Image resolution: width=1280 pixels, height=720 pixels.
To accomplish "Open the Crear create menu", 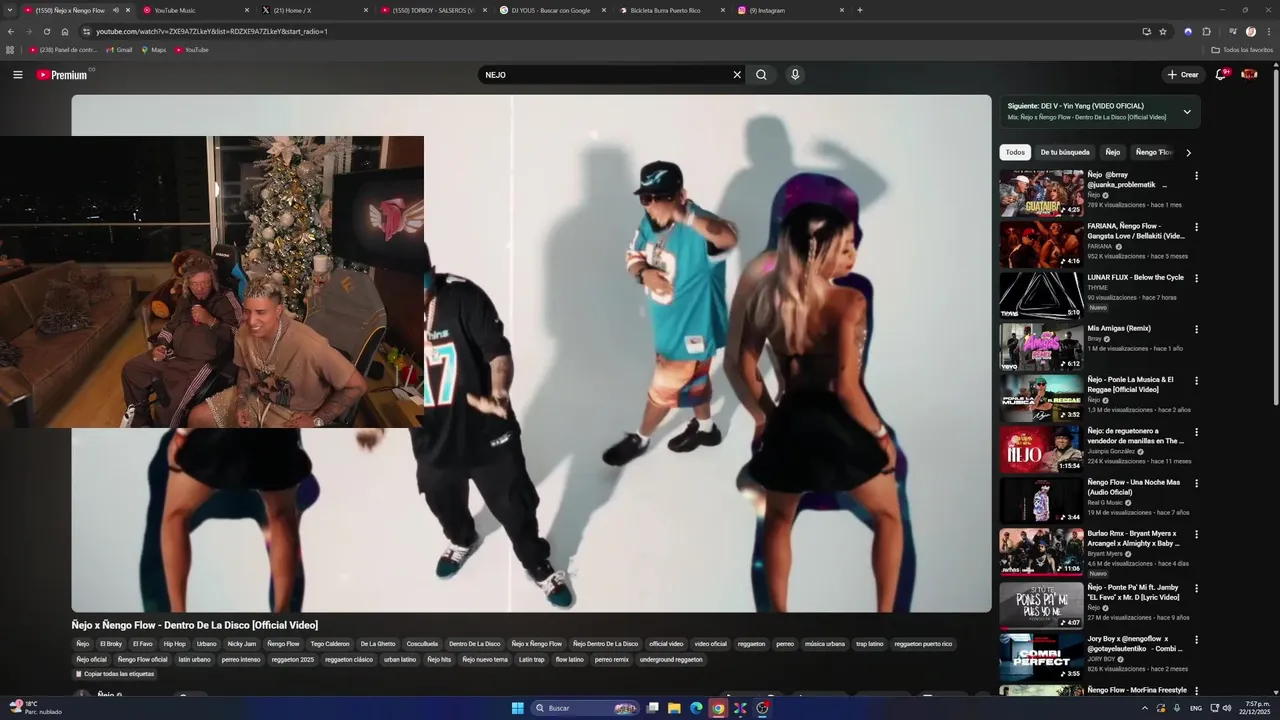I will (1183, 75).
